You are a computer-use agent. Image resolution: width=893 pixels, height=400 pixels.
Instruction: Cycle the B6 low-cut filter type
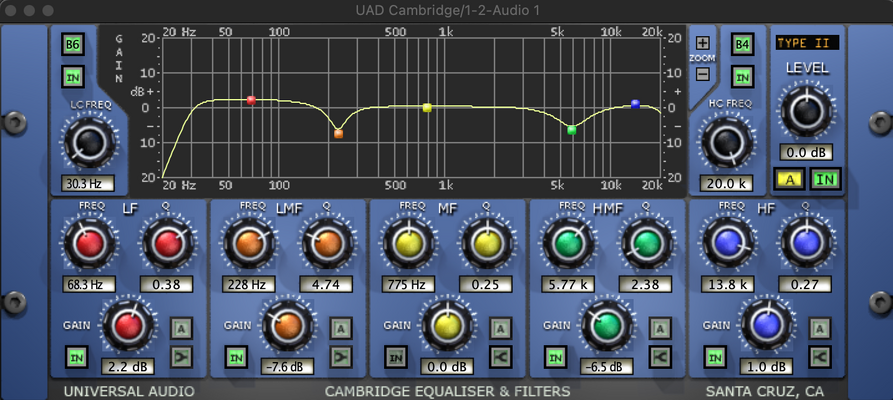(x=73, y=44)
